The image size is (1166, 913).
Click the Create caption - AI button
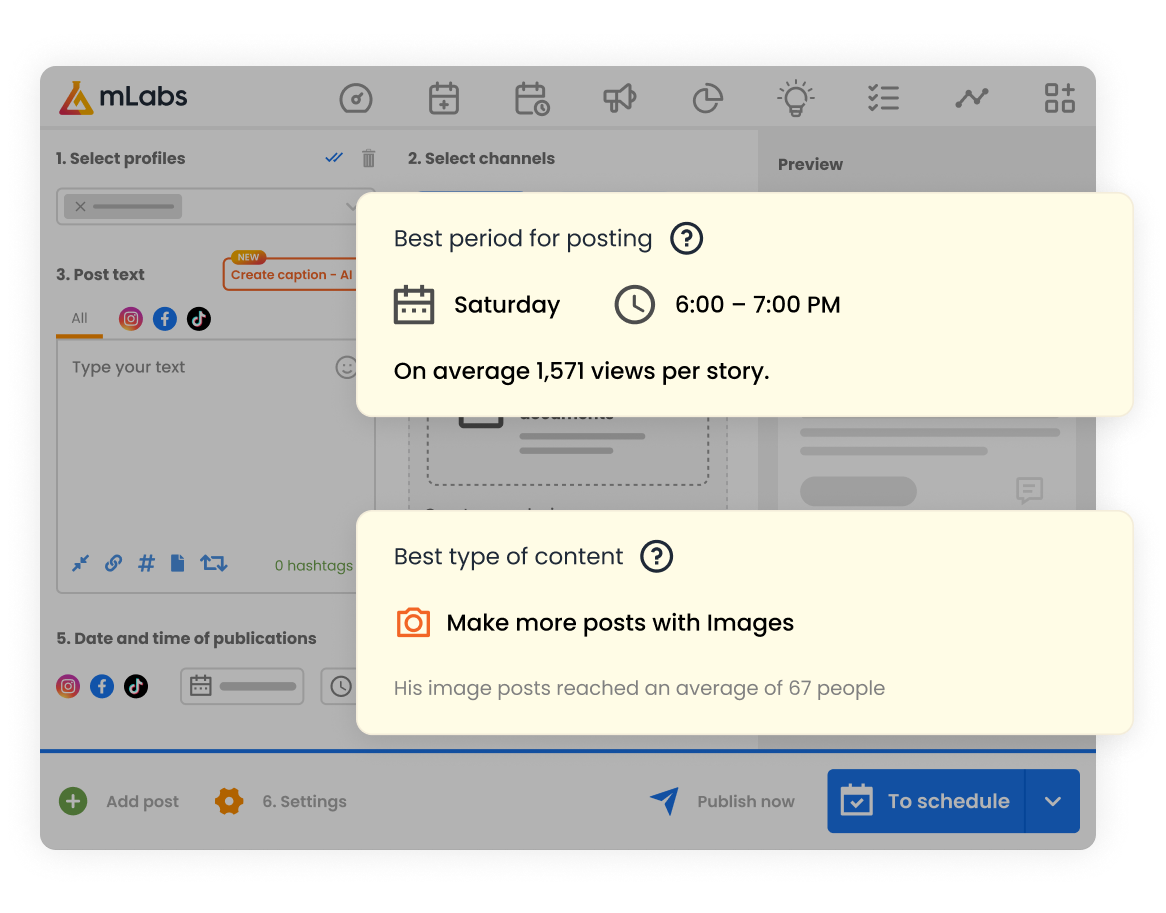[291, 272]
